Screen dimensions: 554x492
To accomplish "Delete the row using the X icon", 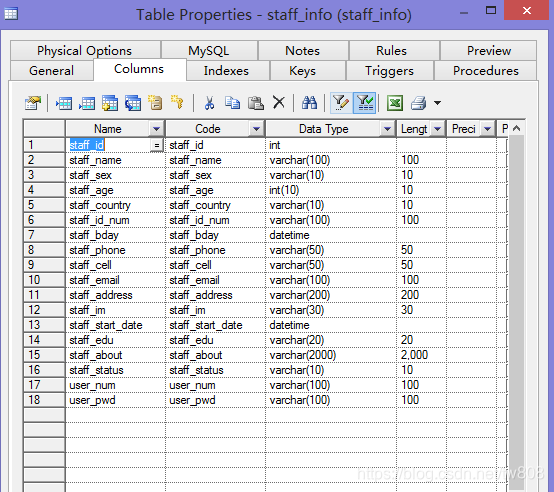I will pos(279,103).
